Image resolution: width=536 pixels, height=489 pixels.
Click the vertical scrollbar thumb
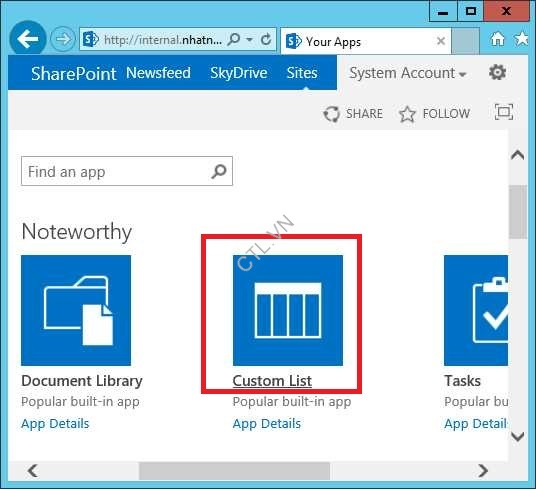tap(518, 212)
